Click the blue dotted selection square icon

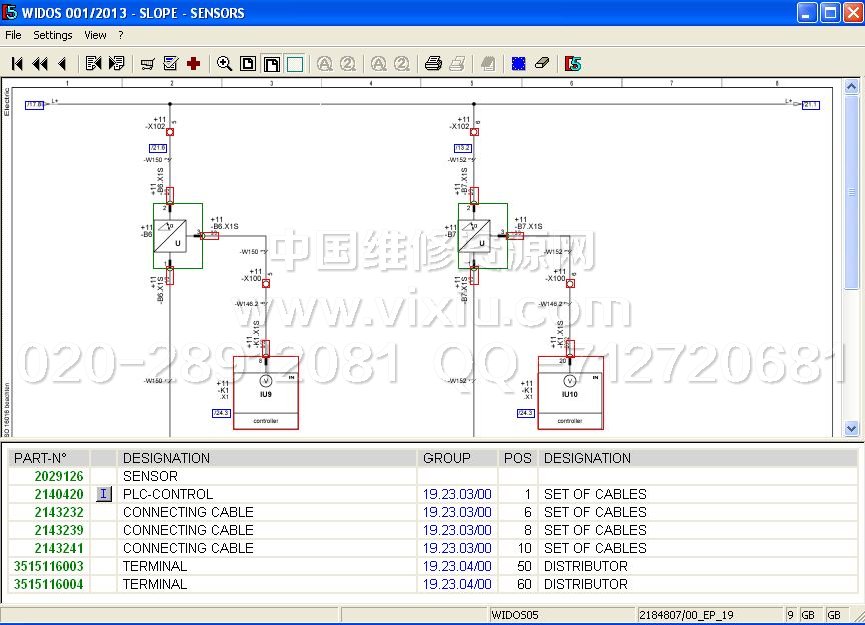click(518, 64)
